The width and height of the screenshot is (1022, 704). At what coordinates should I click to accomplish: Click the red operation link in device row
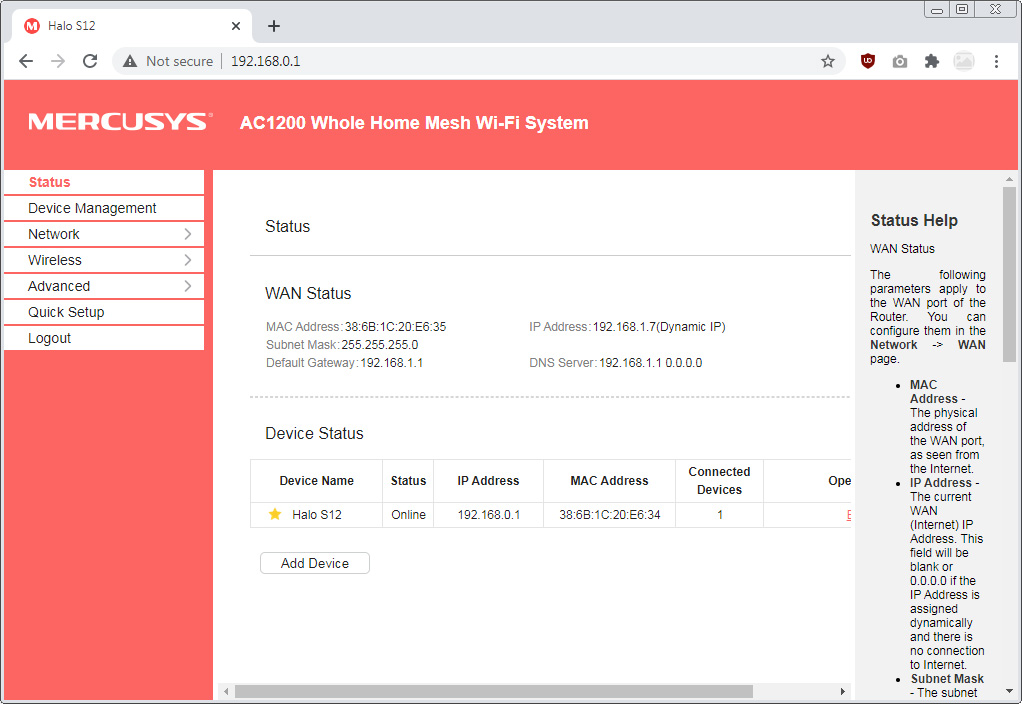coord(849,515)
